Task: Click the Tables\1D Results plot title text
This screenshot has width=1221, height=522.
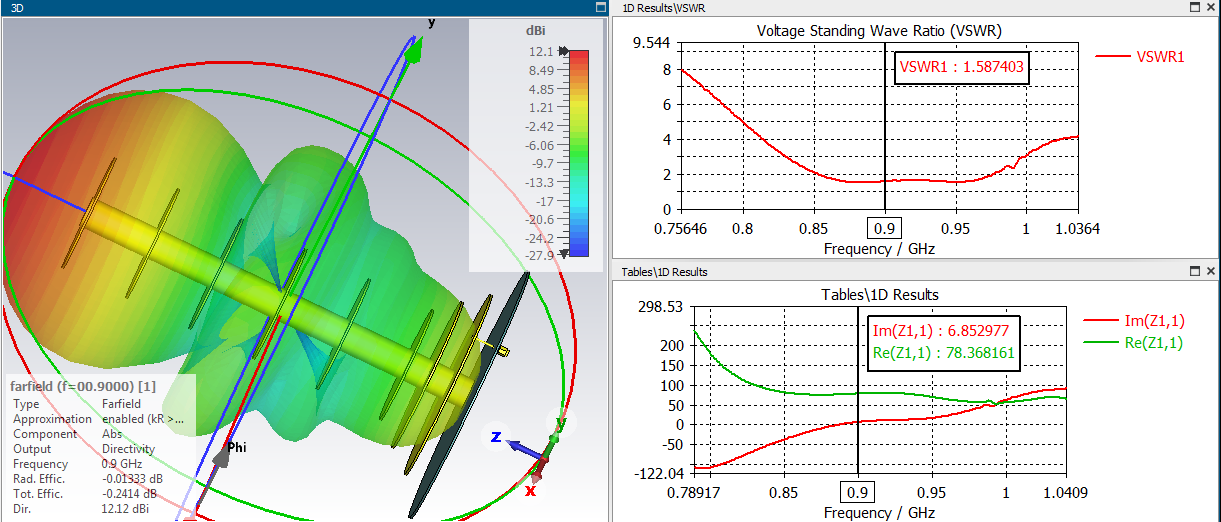Action: 879,294
